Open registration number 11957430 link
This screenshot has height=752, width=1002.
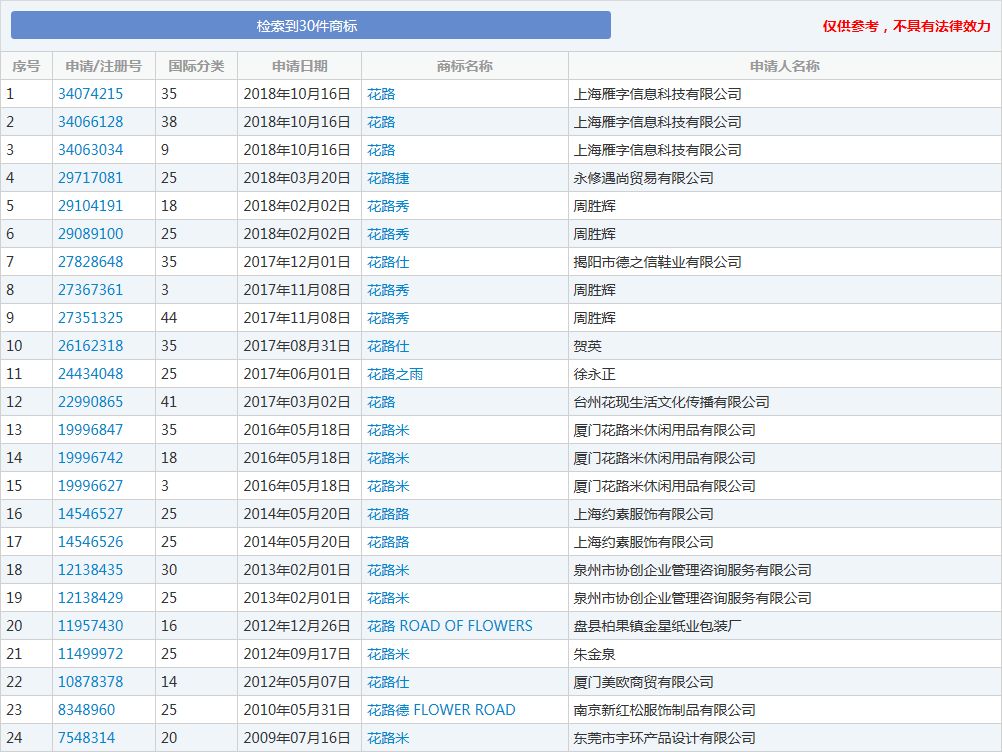click(x=90, y=626)
